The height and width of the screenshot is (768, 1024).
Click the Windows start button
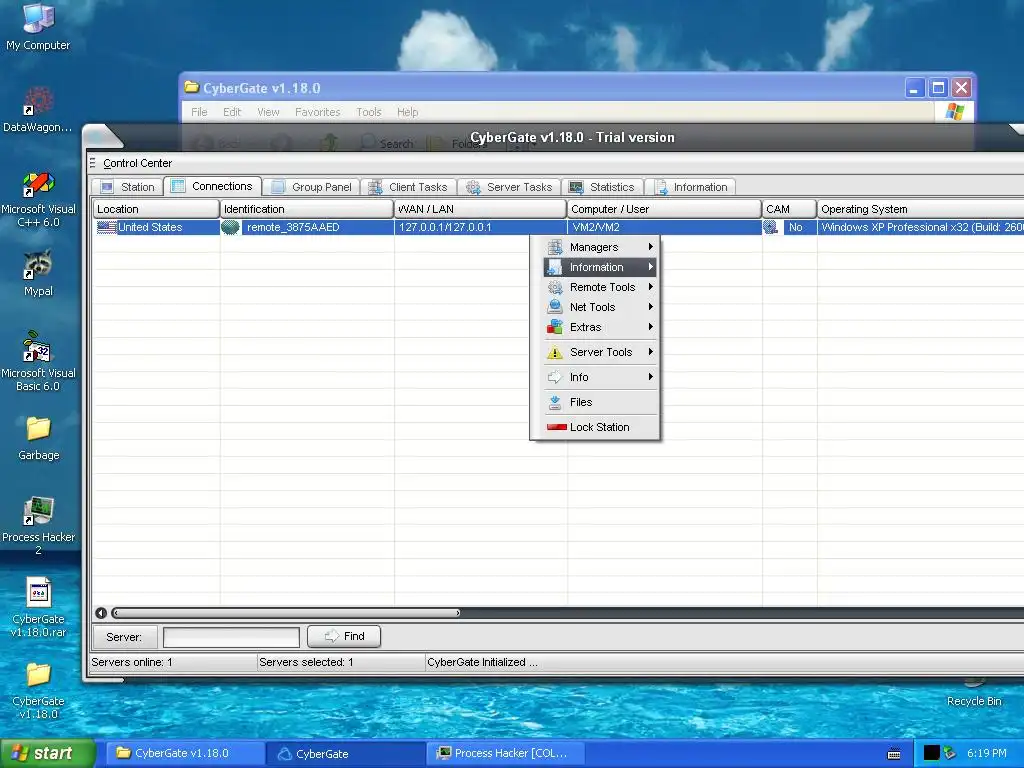48,753
